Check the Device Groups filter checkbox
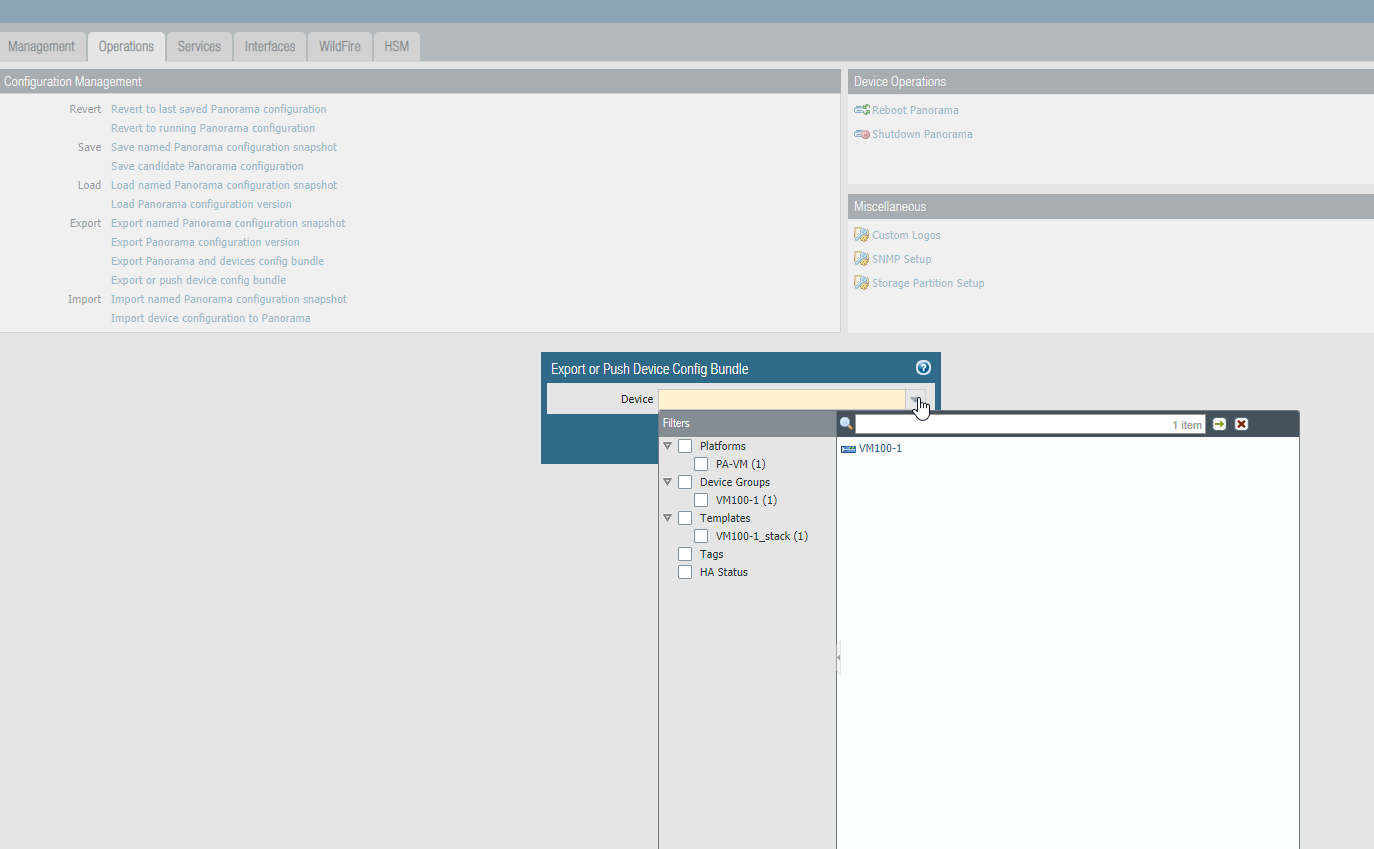 [685, 482]
